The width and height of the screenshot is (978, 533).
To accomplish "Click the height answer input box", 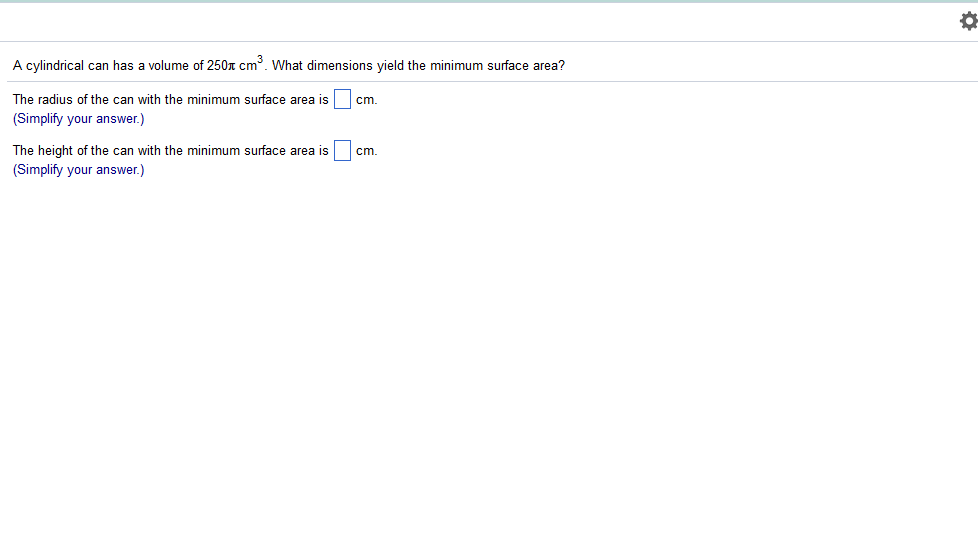I will pos(342,151).
